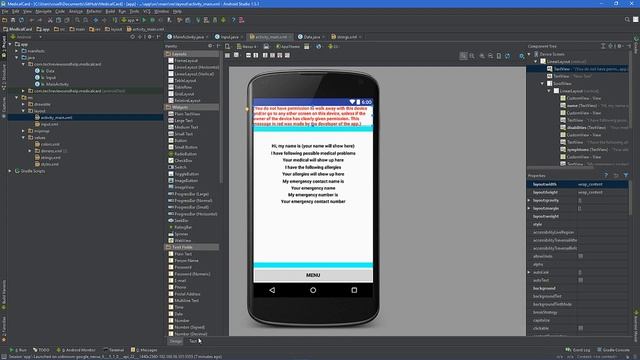Open Android Monitor tool window
The image size is (640, 360).
(x=76, y=350)
